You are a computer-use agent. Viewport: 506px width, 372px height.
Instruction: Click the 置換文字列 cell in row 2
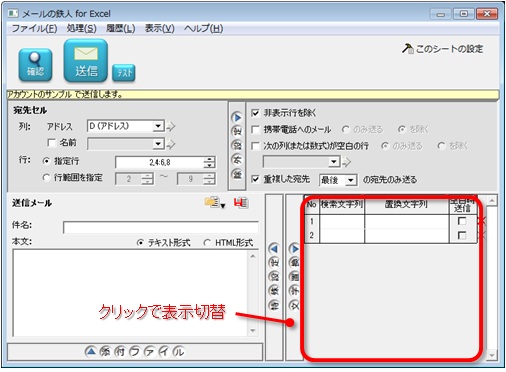(x=407, y=236)
